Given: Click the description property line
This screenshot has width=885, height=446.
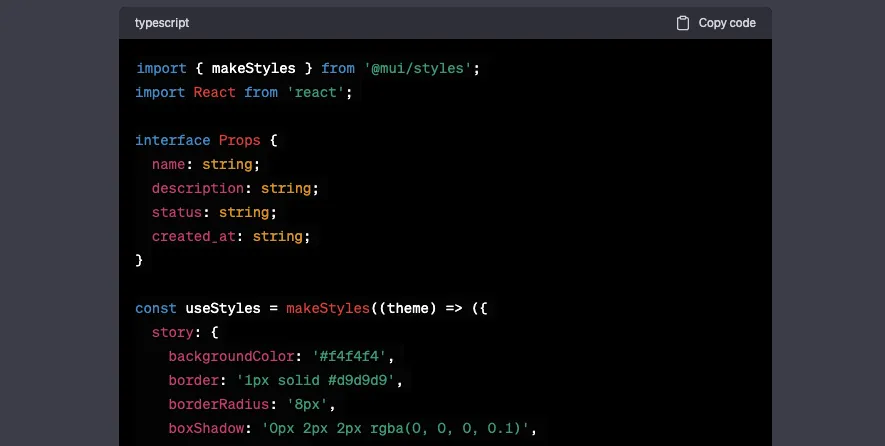Looking at the screenshot, I should click(x=235, y=188).
